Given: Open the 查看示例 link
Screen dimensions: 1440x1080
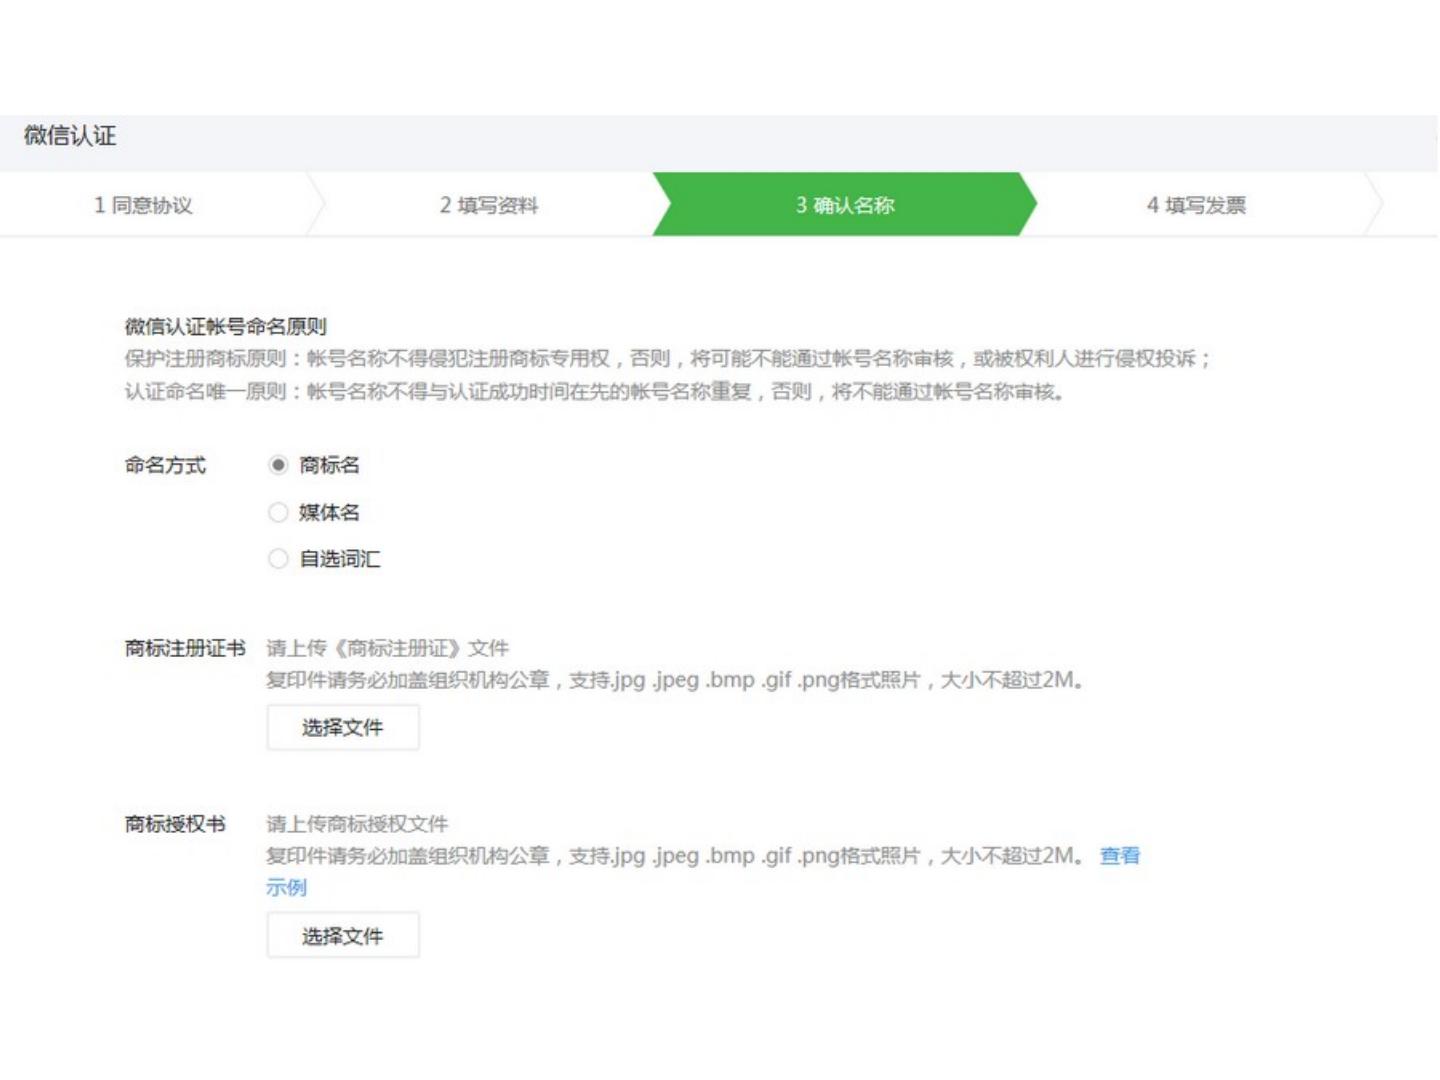Looking at the screenshot, I should 1119,856.
